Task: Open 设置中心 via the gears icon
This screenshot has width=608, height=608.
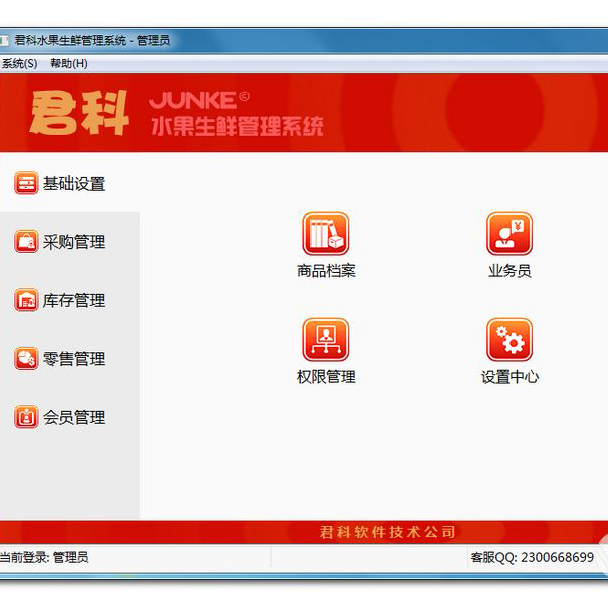Action: pyautogui.click(x=509, y=340)
